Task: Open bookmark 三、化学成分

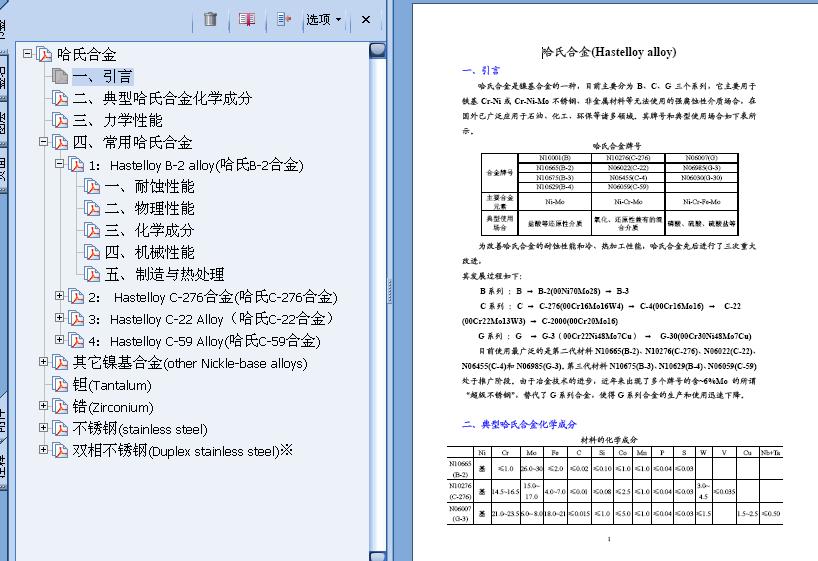Action: (x=149, y=231)
